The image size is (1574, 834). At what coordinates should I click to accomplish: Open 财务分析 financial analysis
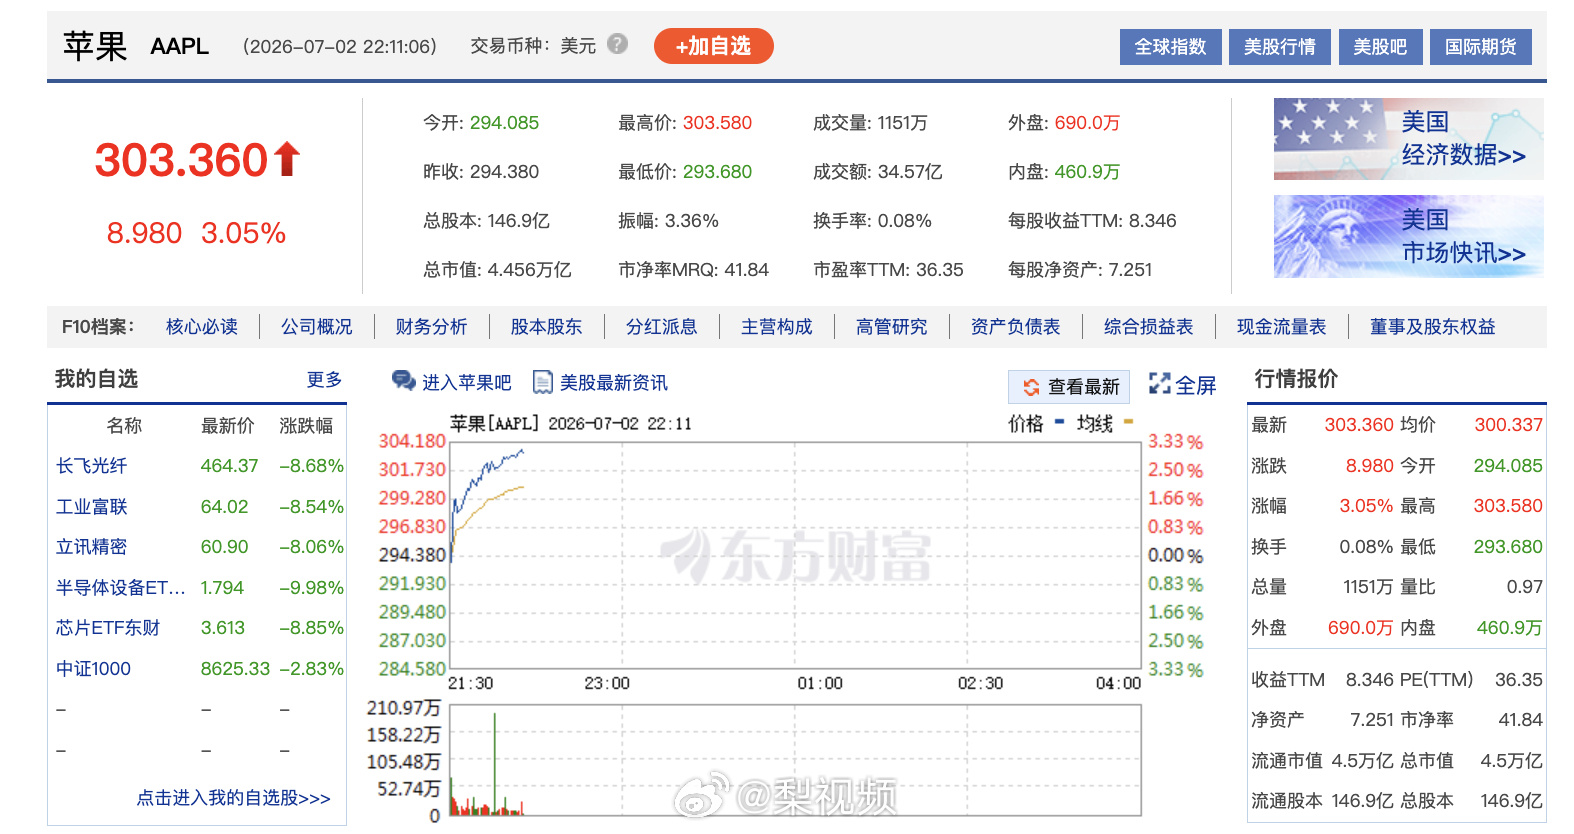click(431, 327)
